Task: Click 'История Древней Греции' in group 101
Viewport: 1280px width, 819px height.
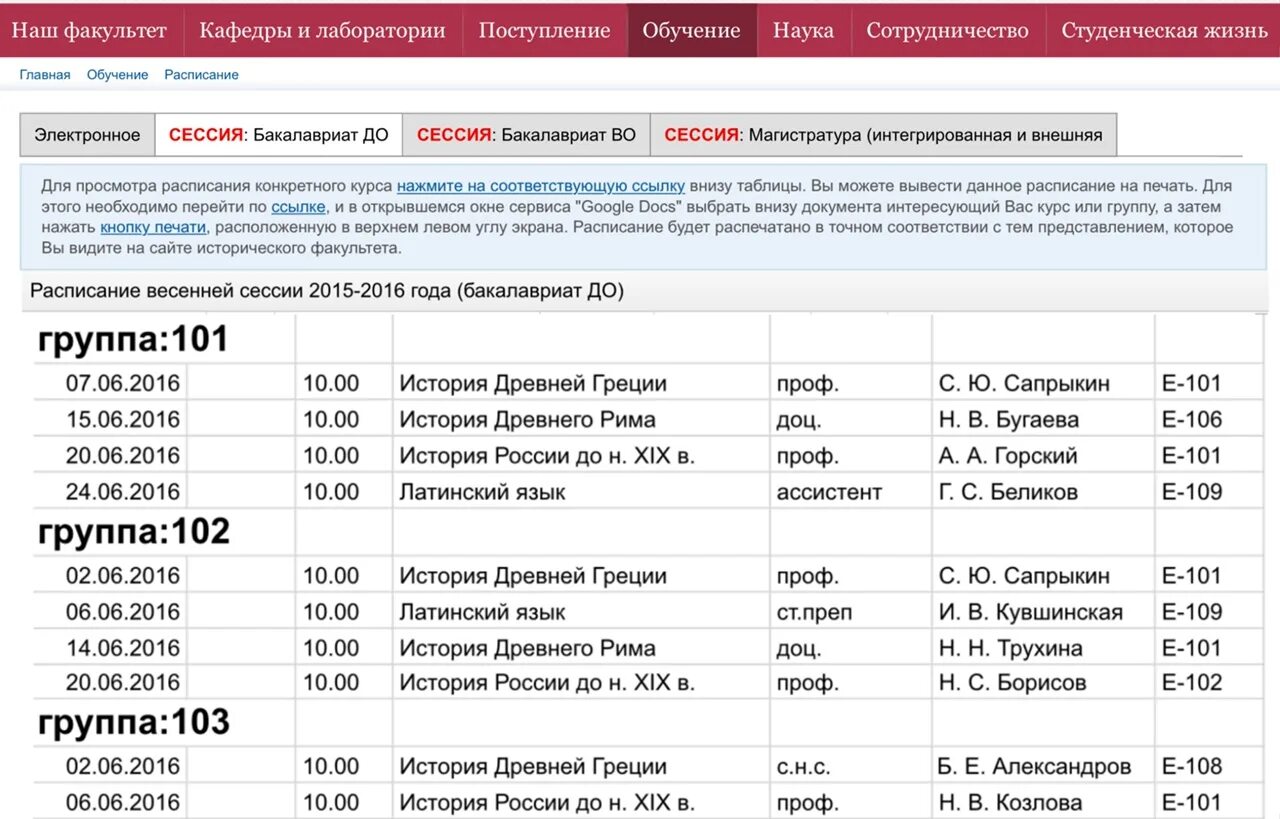Action: click(x=533, y=383)
